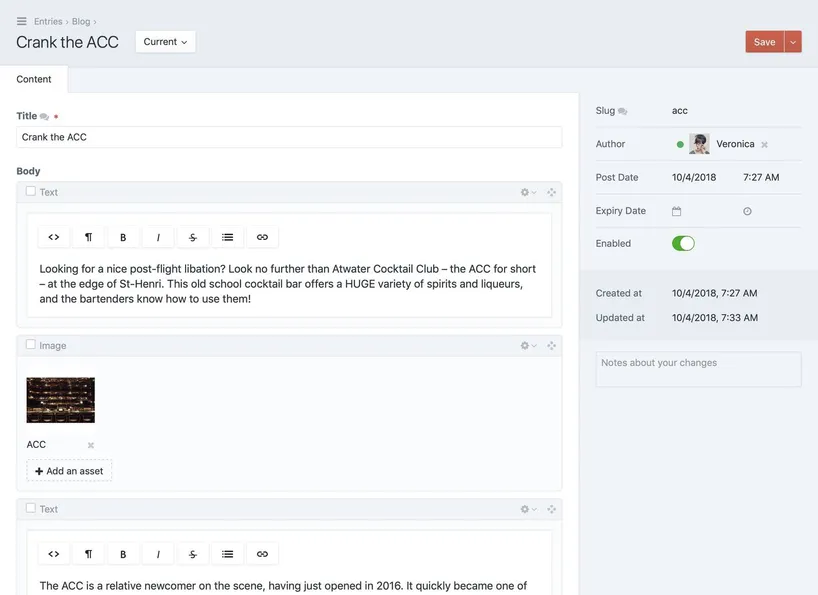Click the 'Crank the ACC' page heading

[67, 42]
